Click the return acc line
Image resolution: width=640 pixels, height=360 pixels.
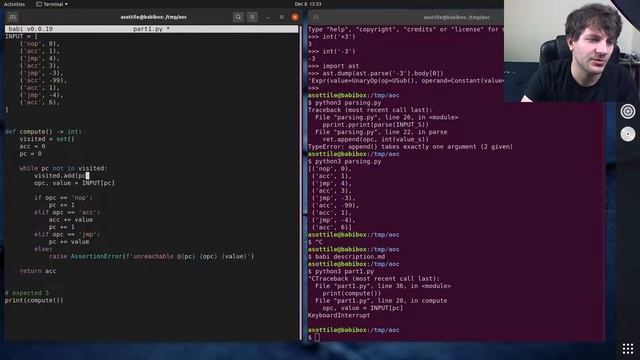click(38, 271)
